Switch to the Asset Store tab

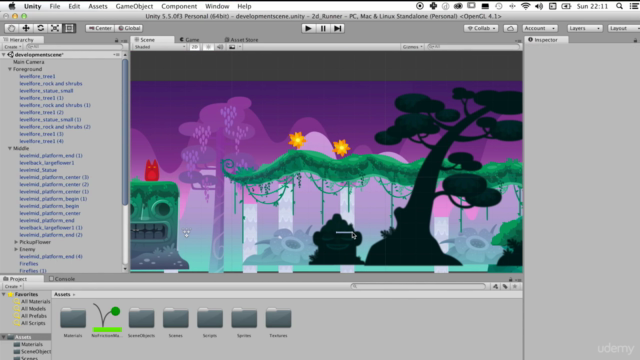coord(242,40)
